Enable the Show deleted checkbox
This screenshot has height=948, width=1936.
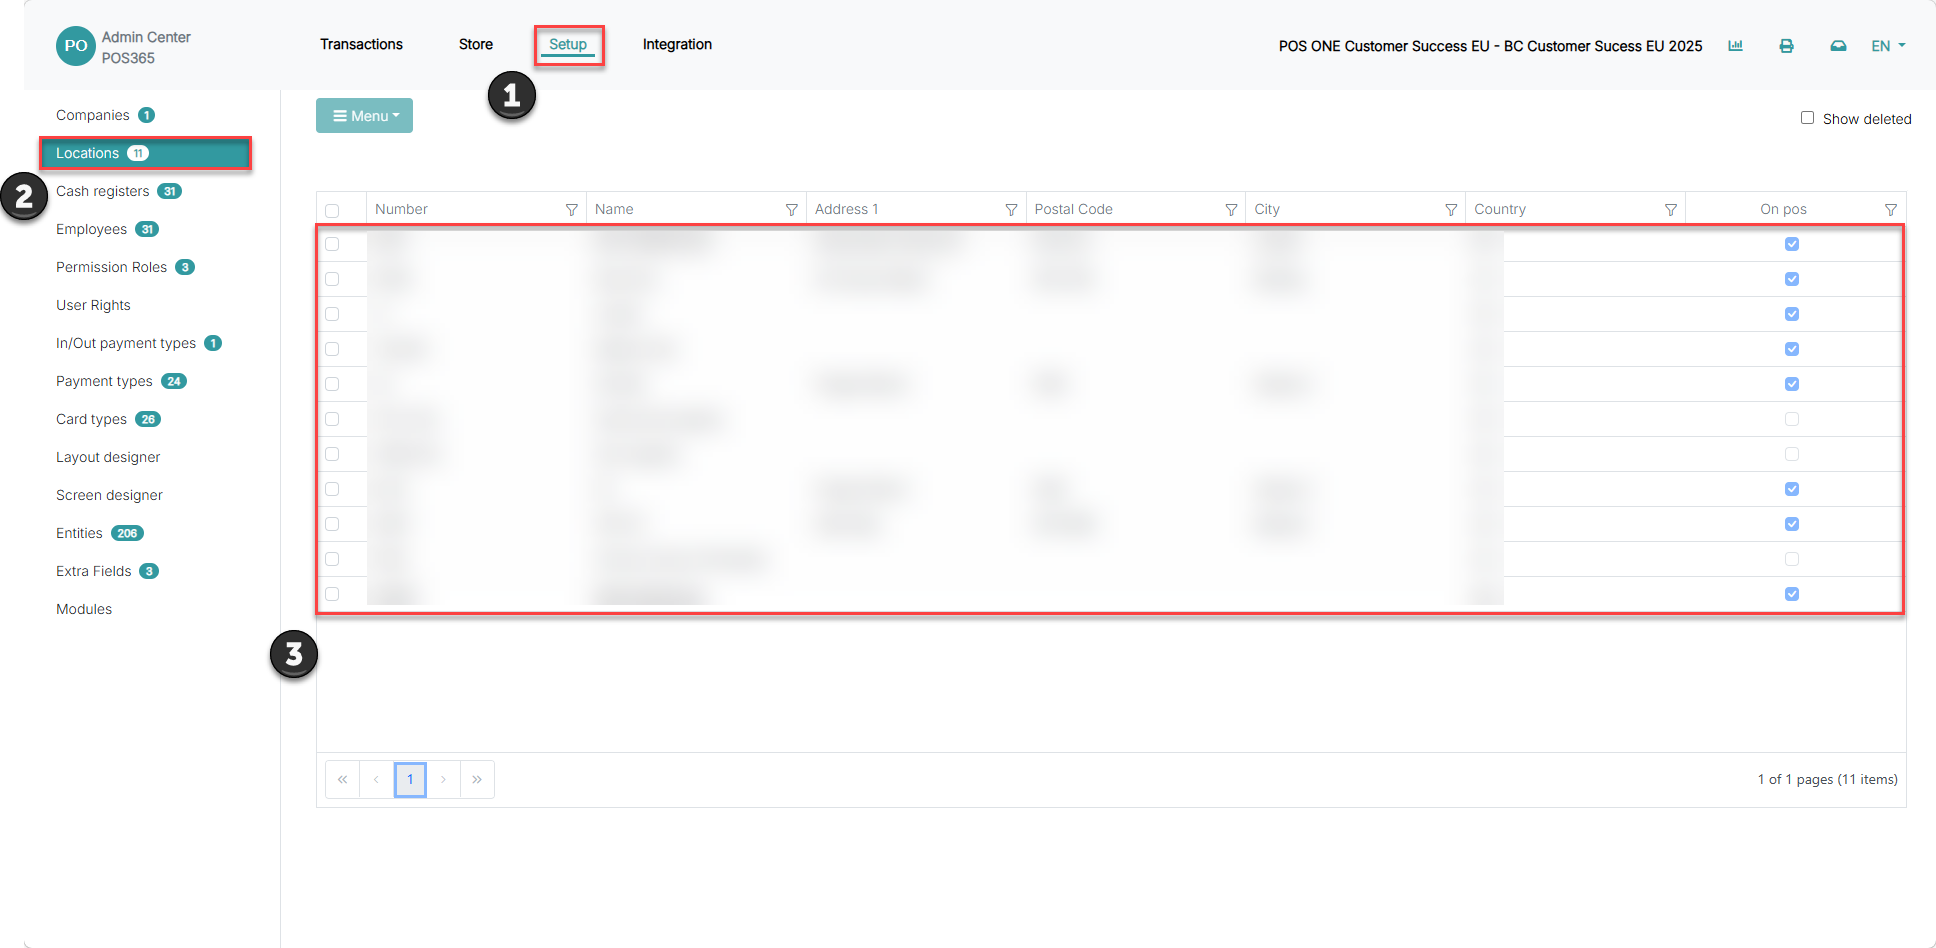coord(1807,118)
